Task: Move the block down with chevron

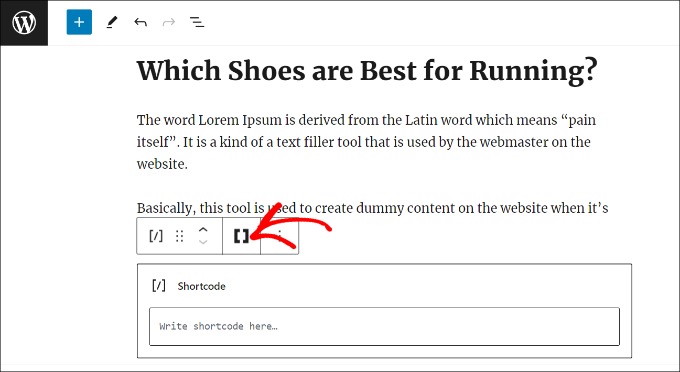Action: point(203,242)
